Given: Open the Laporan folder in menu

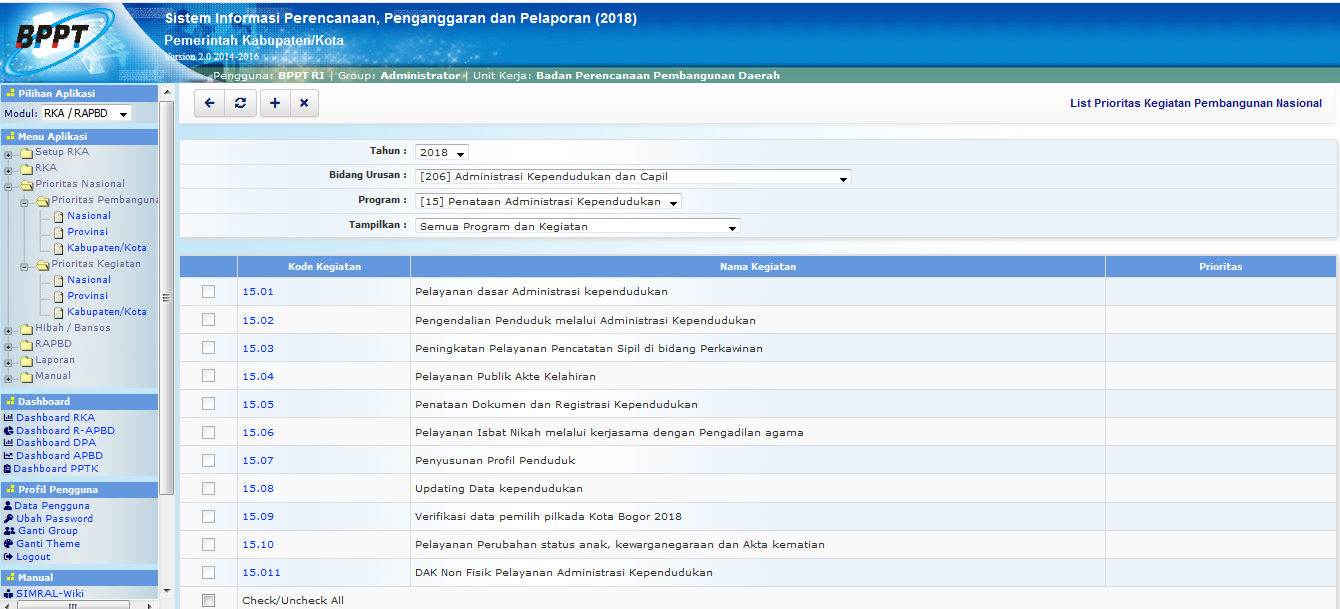Looking at the screenshot, I should [55, 360].
